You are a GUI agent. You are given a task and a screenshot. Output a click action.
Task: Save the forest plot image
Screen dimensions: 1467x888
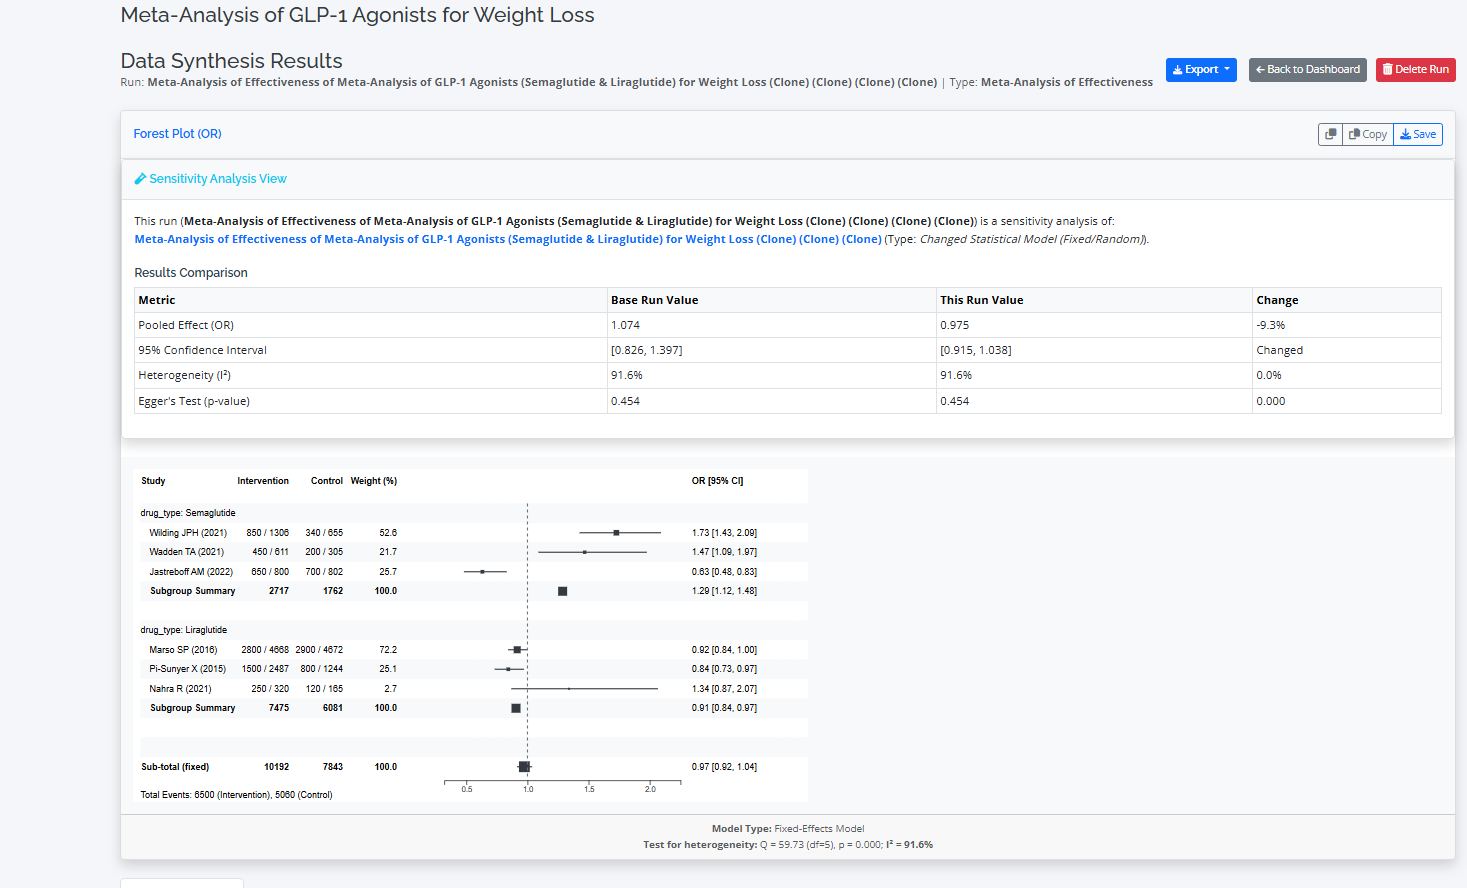(x=1418, y=134)
